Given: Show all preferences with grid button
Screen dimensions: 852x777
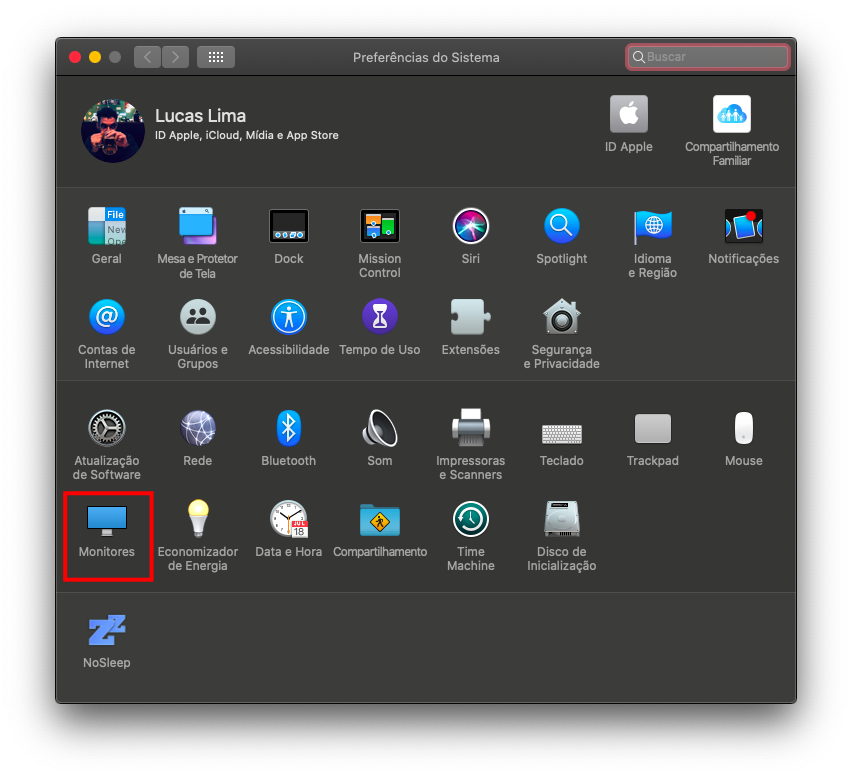Looking at the screenshot, I should (216, 57).
